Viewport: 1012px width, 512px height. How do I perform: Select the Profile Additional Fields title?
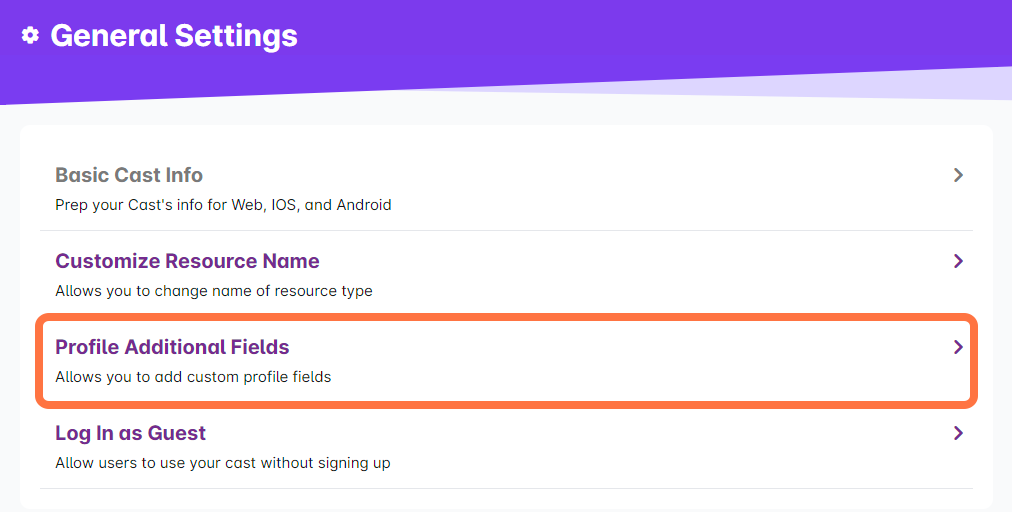click(172, 347)
